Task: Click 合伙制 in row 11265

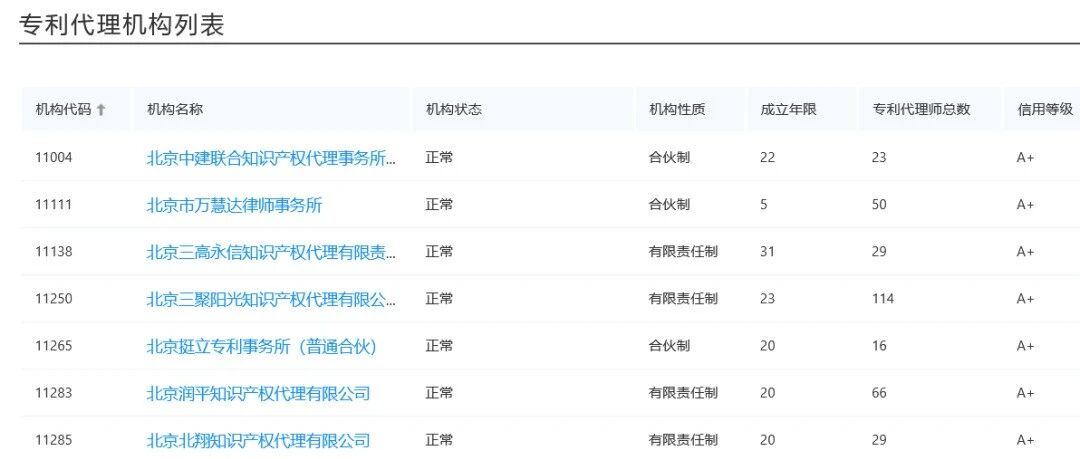Action: point(669,346)
